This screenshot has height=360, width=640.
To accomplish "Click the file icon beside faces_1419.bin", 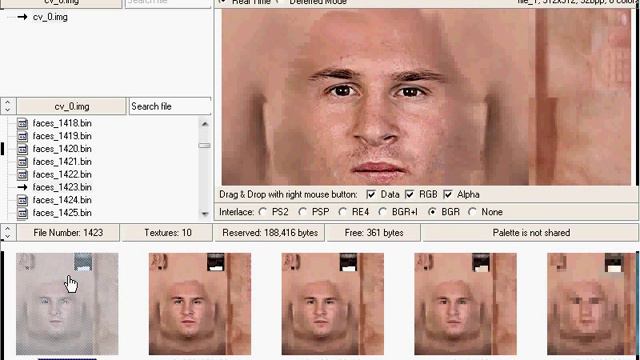I will [22, 136].
